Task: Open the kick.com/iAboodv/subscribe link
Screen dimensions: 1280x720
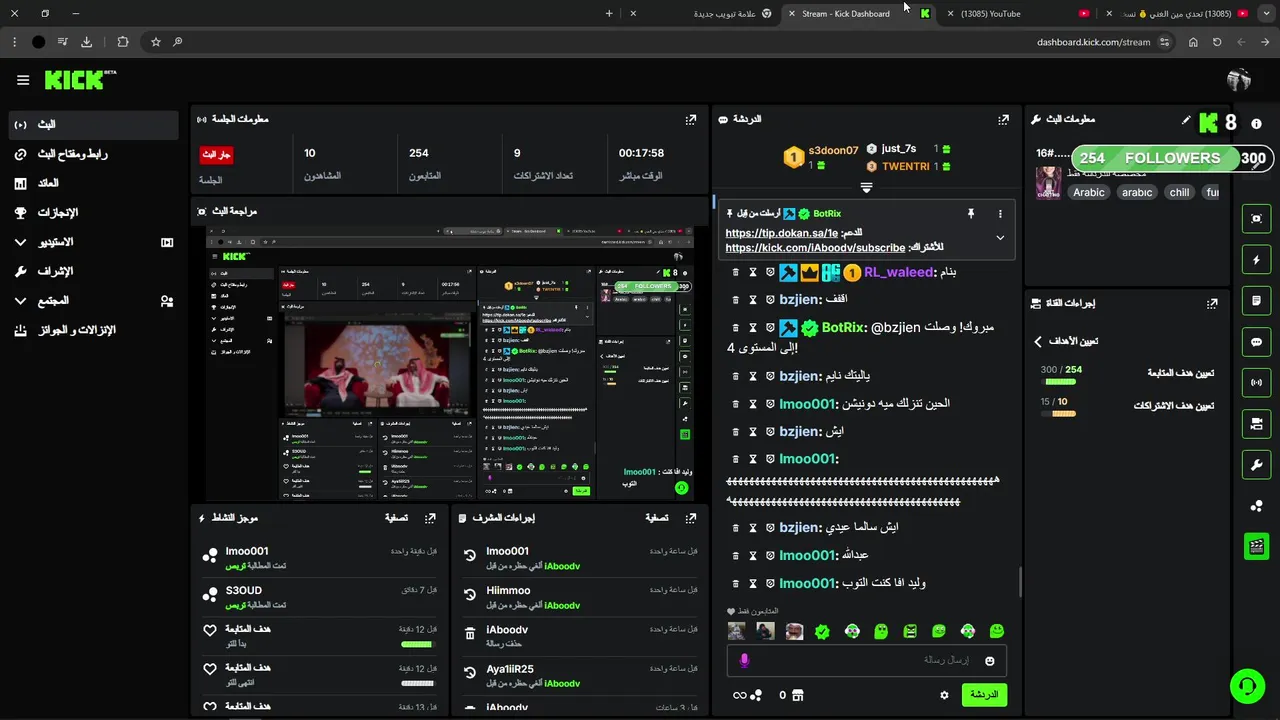Action: (815, 248)
